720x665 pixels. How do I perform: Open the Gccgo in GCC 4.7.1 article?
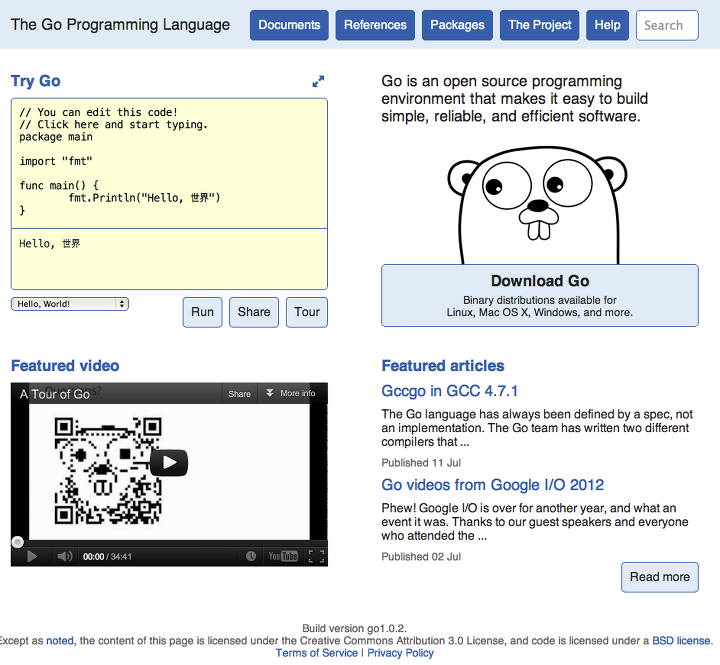point(450,391)
